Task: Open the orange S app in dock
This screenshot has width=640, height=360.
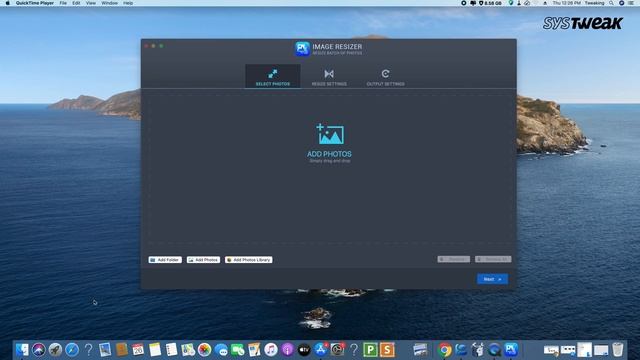Action: tap(387, 350)
